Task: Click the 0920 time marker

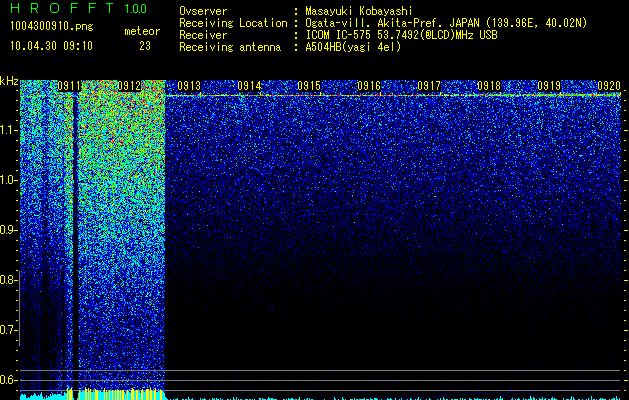Action: pyautogui.click(x=609, y=86)
